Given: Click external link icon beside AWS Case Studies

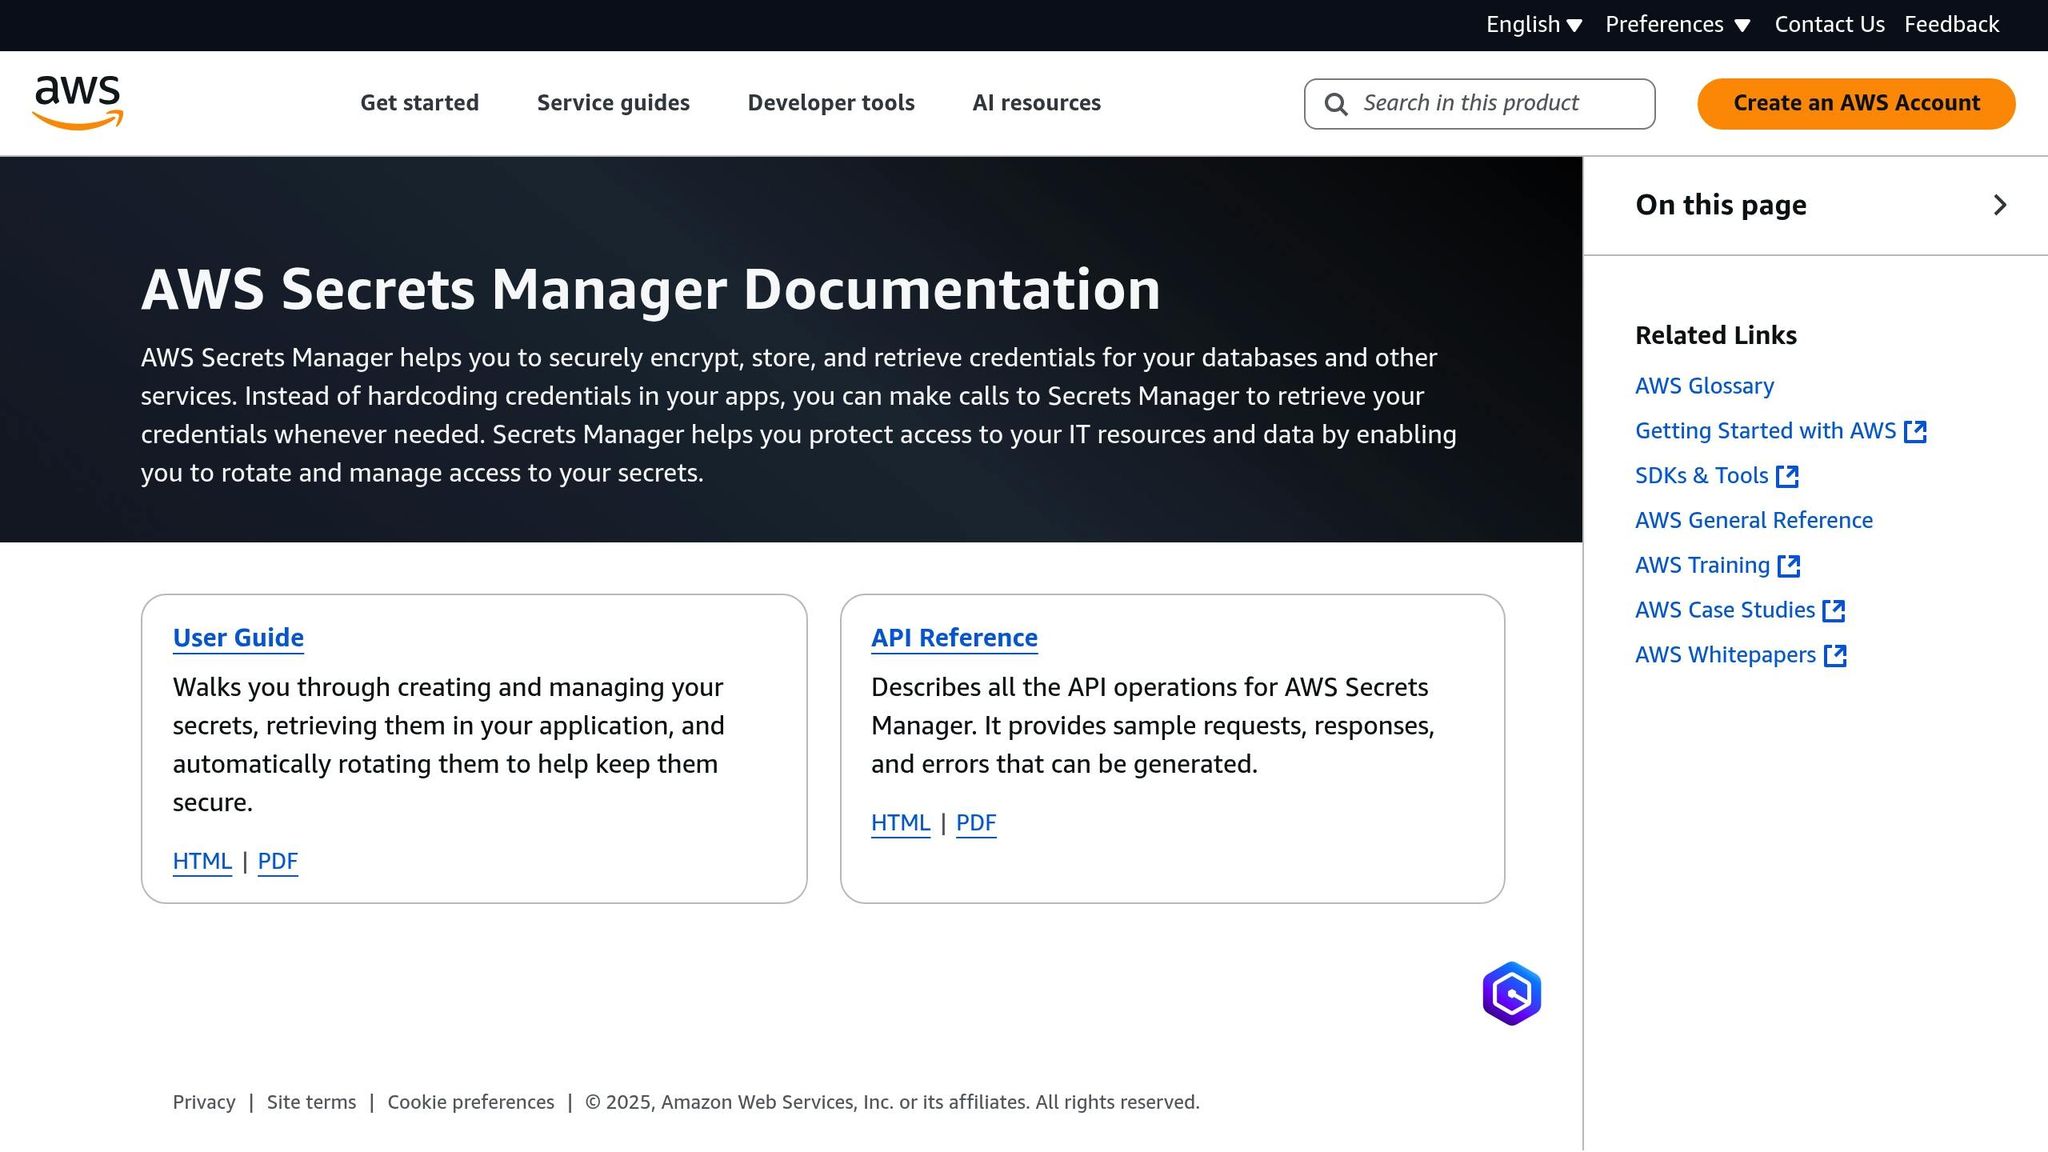Looking at the screenshot, I should [x=1834, y=611].
